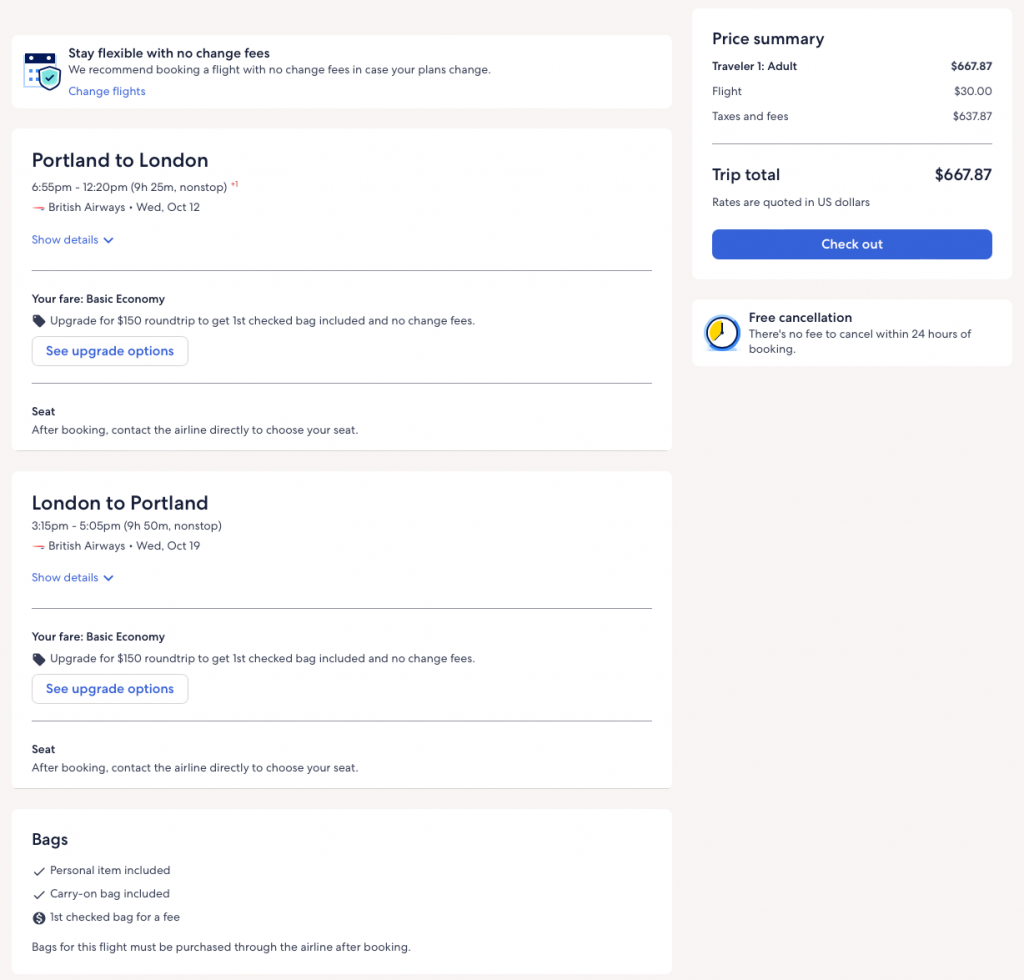Open the Change flights link
Screen dimensions: 1024x980
[x=107, y=91]
